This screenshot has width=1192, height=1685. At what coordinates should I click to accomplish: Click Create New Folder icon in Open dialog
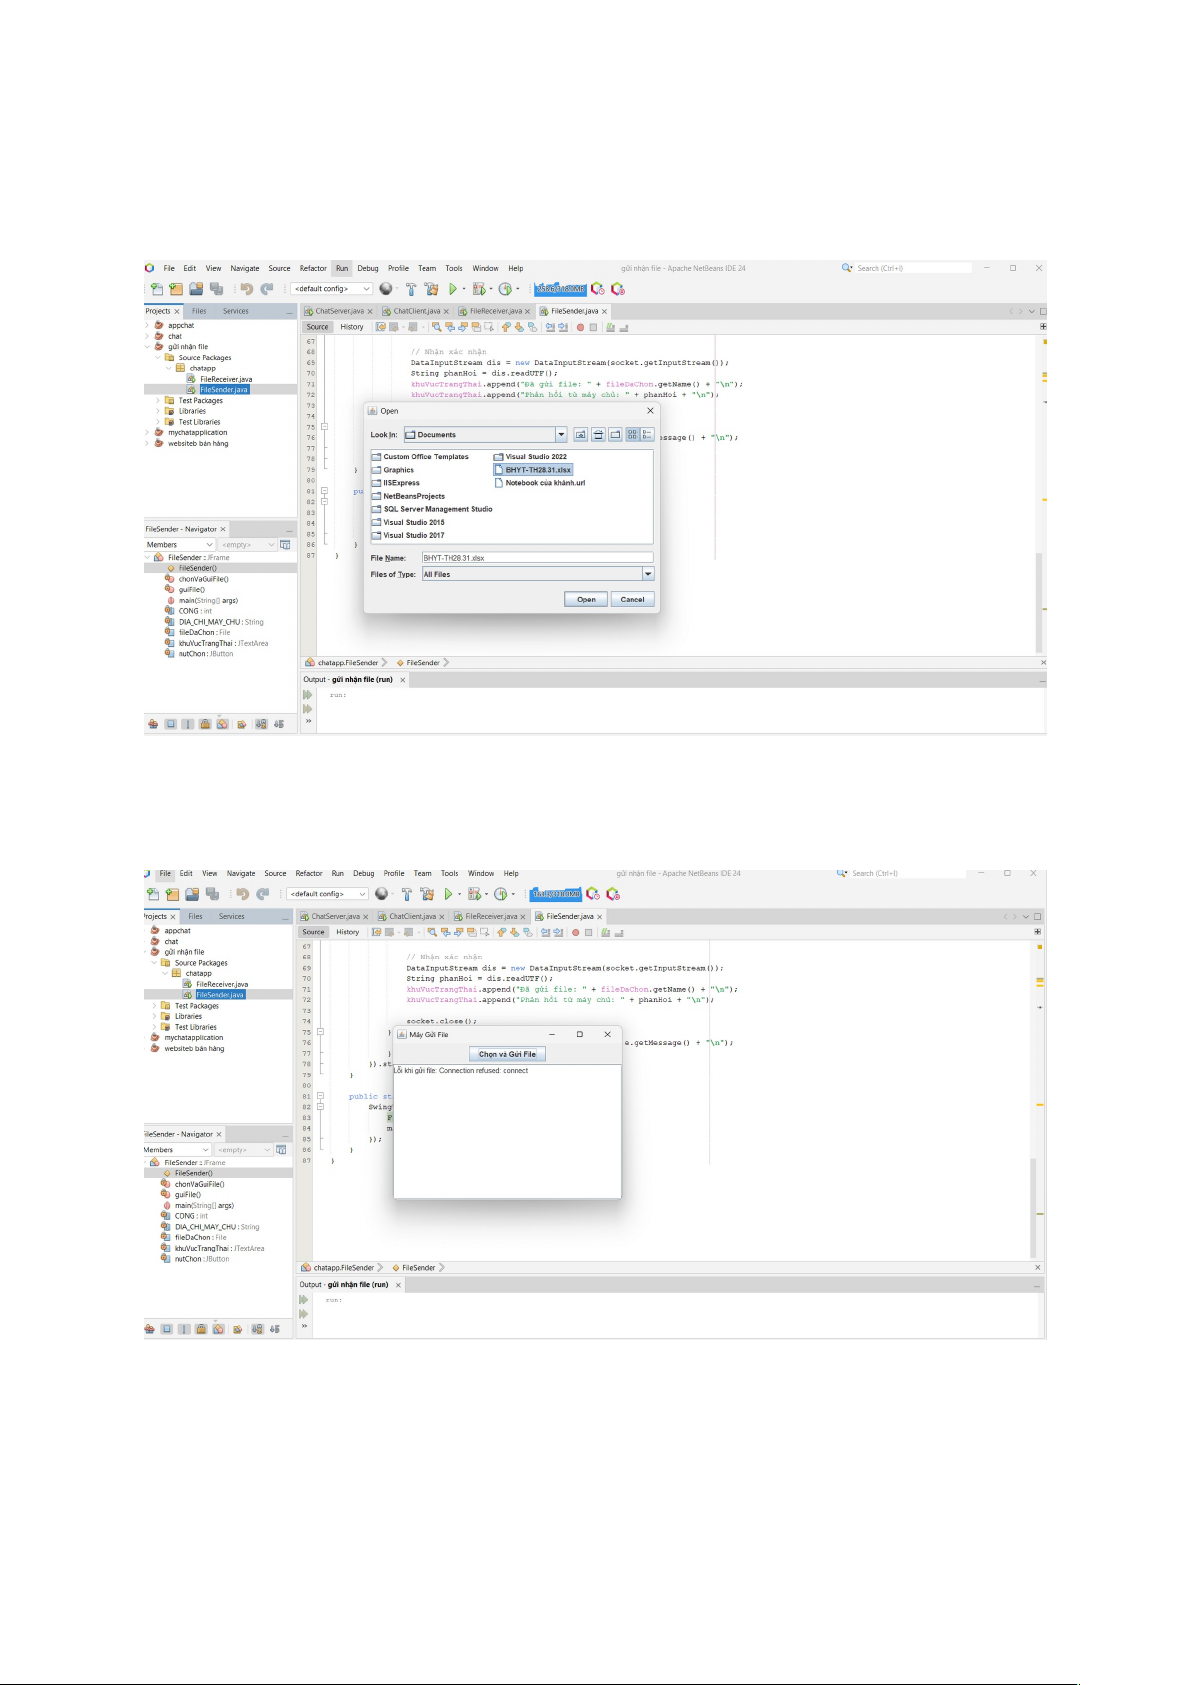point(615,435)
